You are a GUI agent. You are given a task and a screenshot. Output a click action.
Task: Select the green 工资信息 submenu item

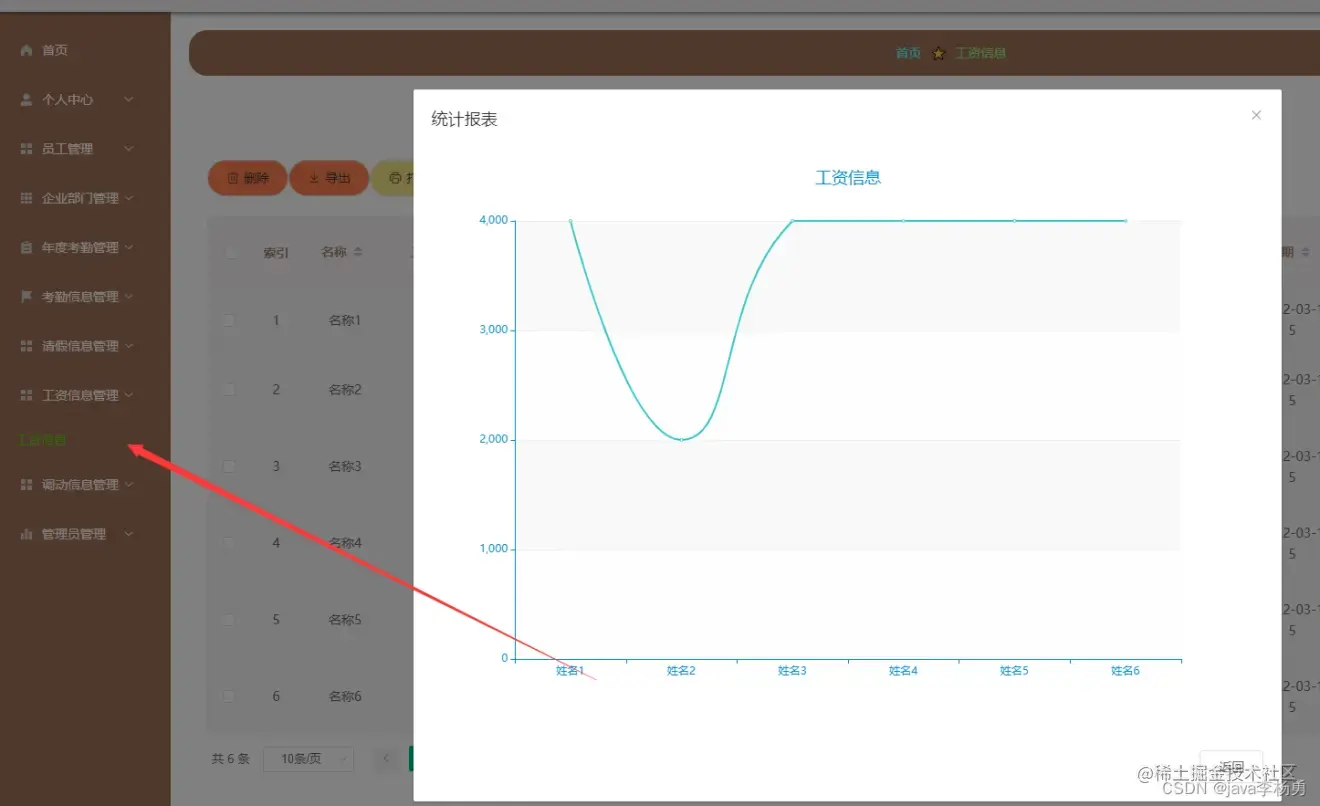[43, 440]
